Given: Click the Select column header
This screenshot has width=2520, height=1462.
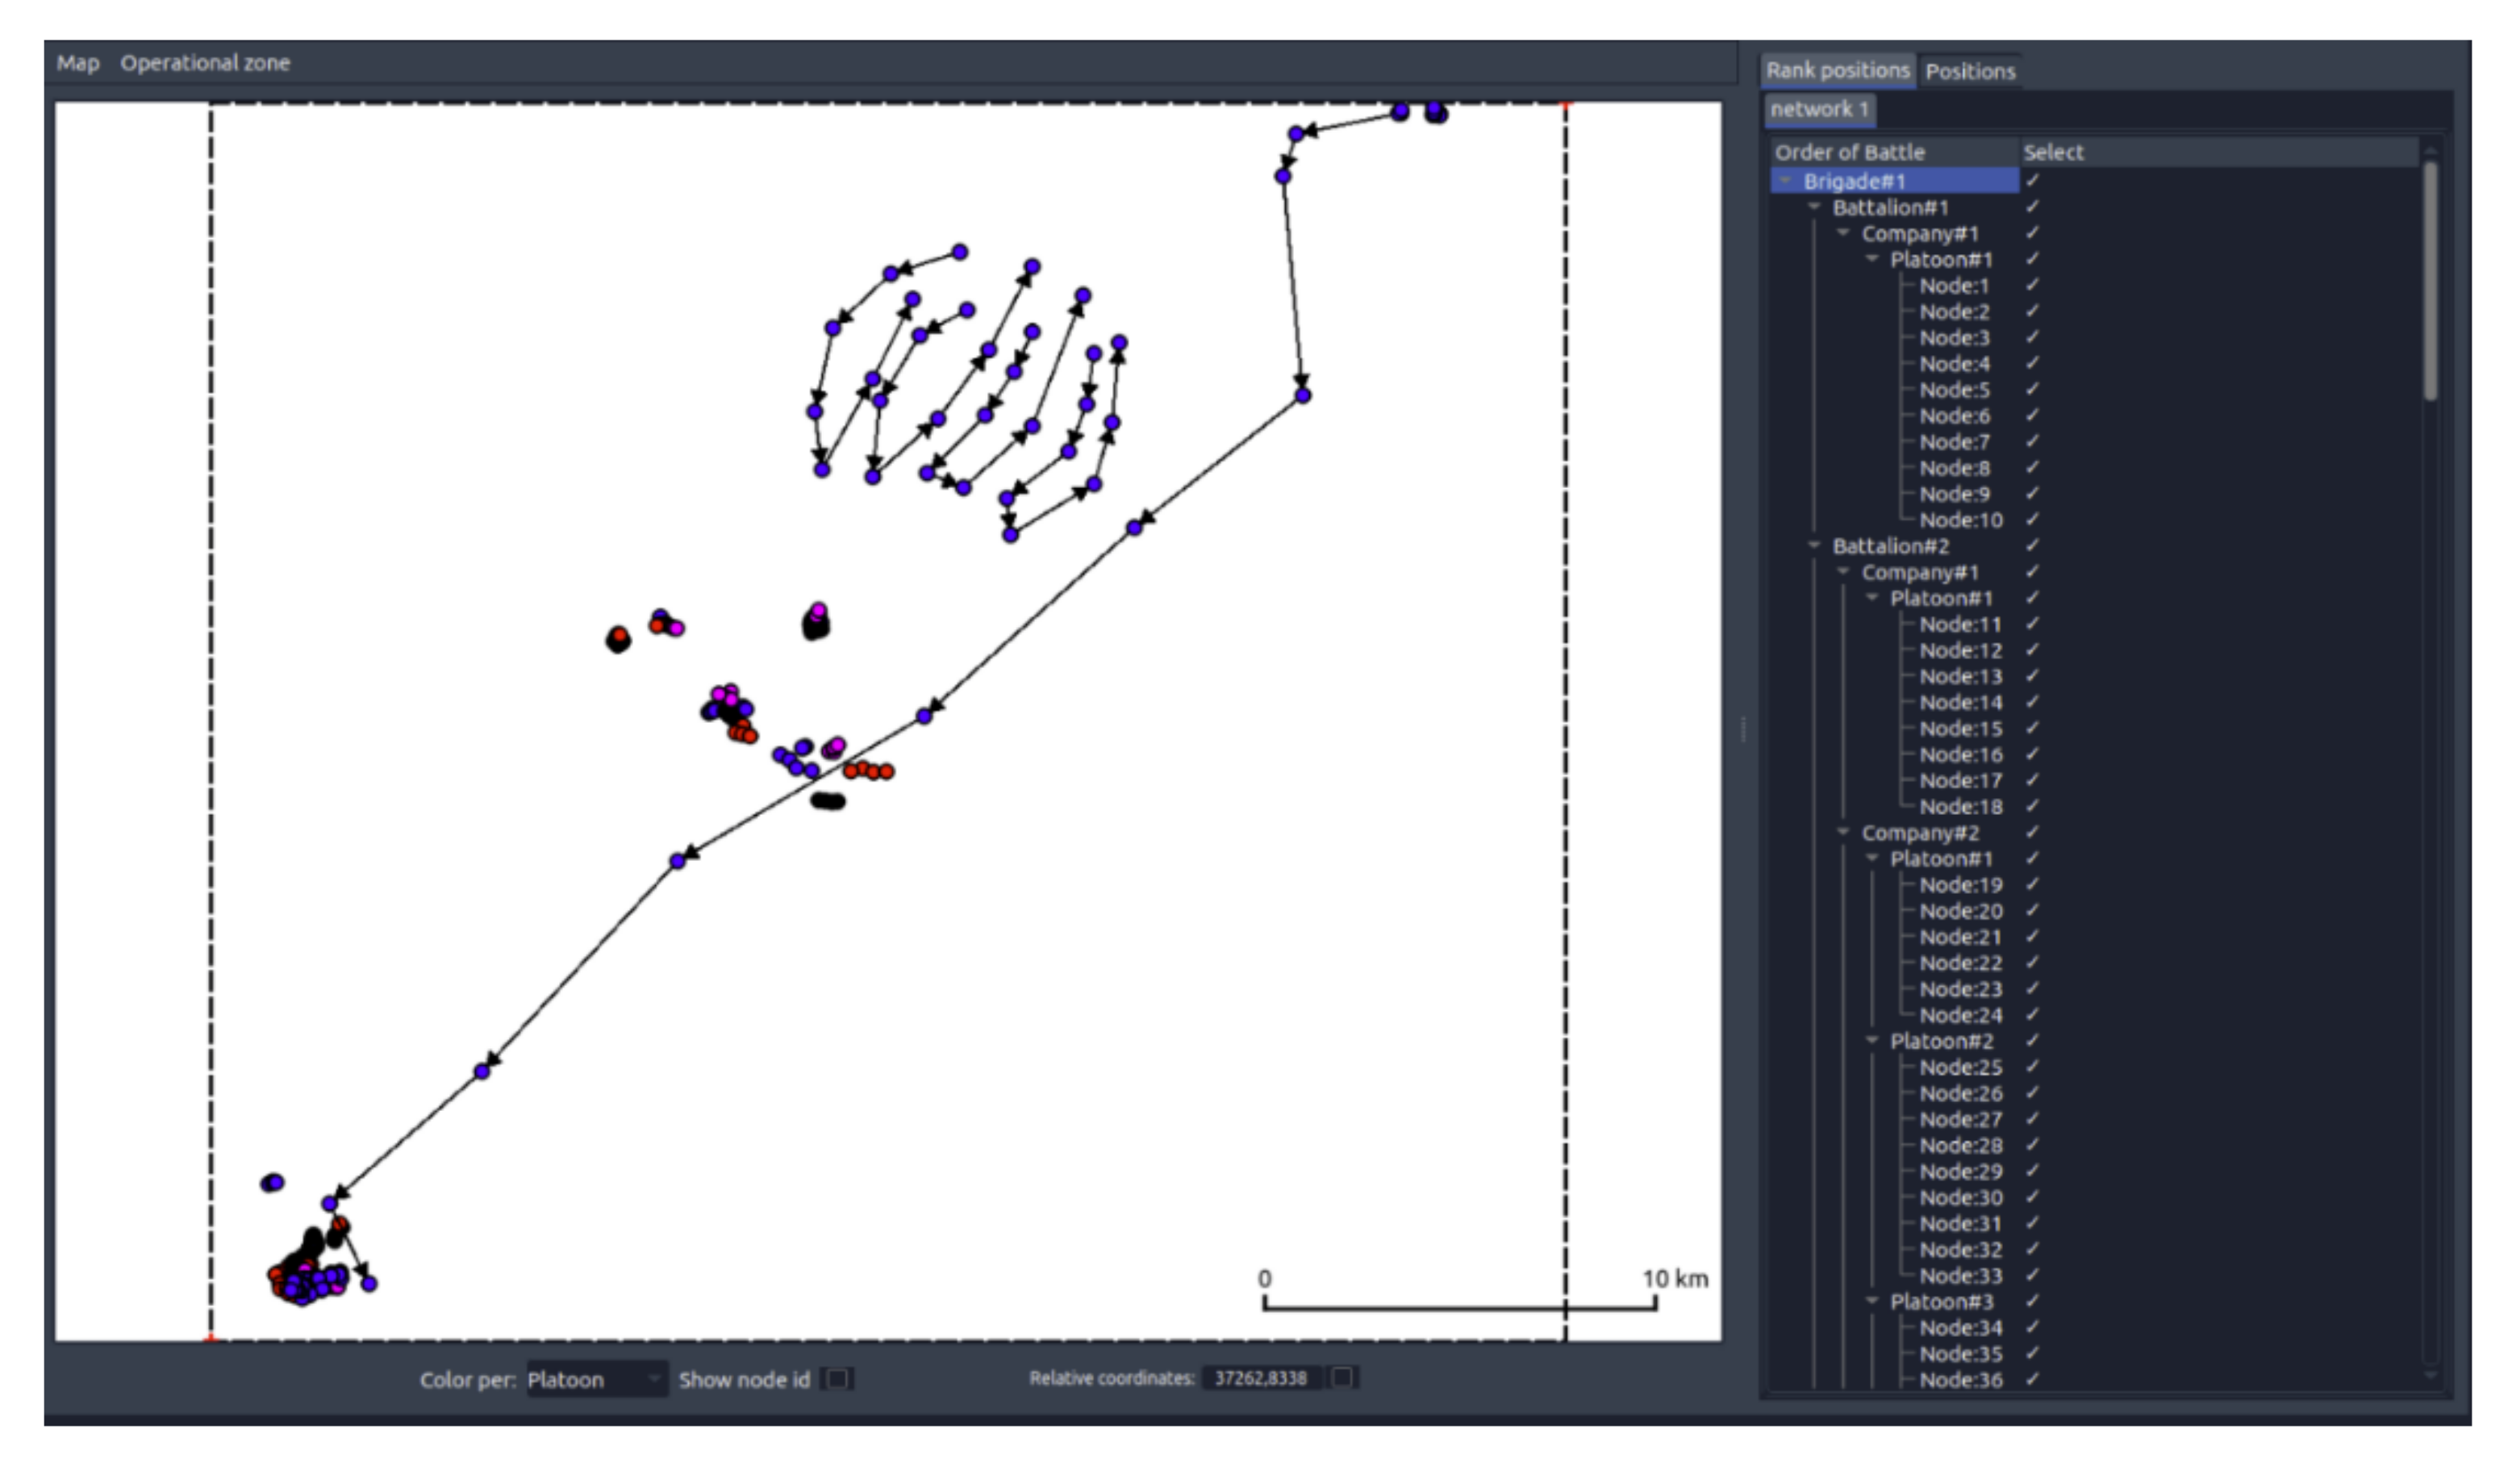Looking at the screenshot, I should pos(2053,152).
